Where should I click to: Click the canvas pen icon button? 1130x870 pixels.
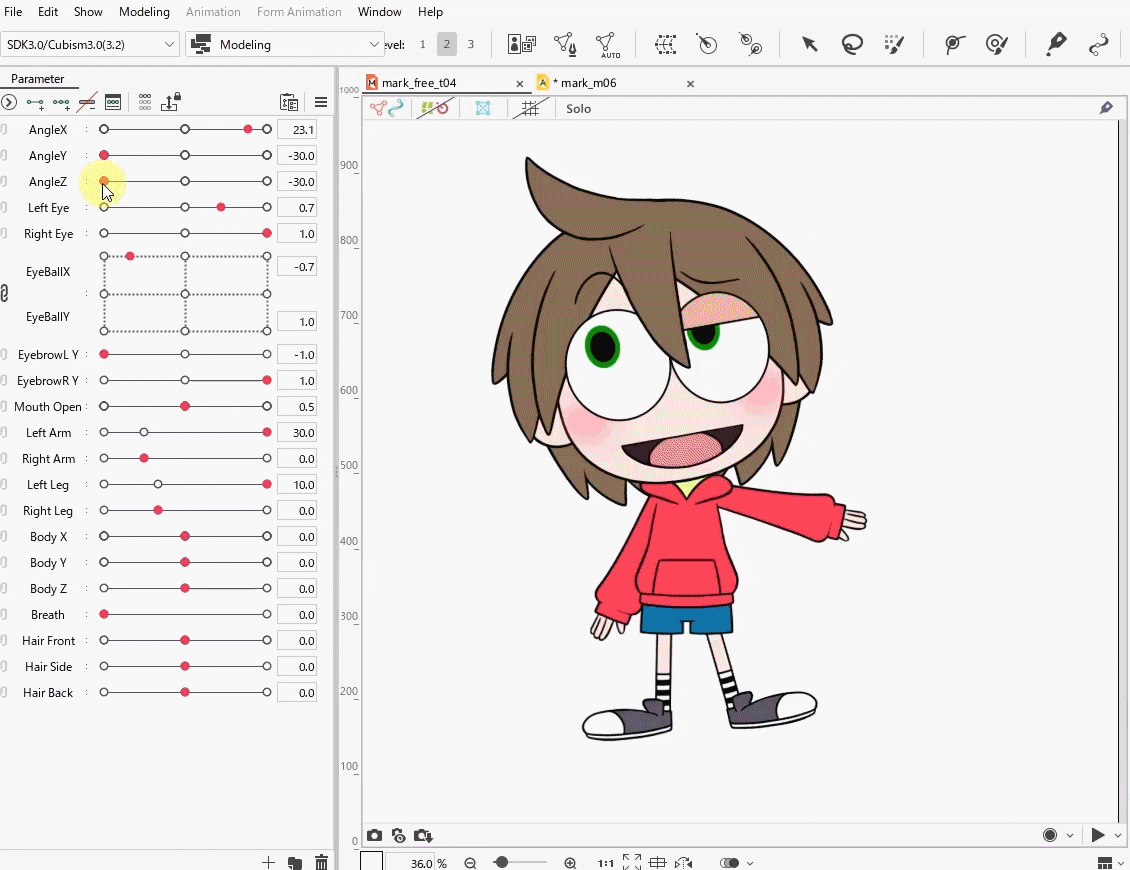[1106, 108]
